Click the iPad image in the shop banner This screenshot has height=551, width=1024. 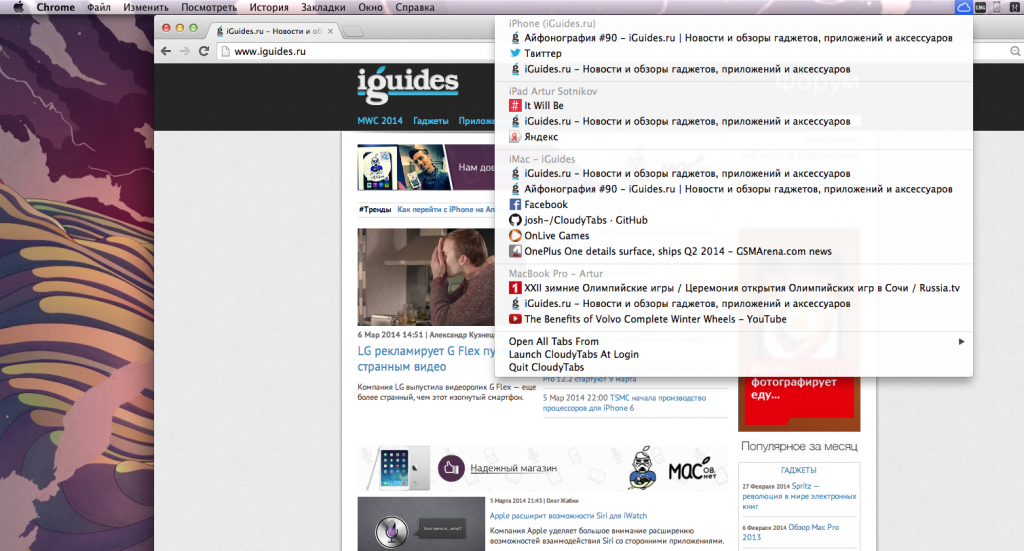coord(399,468)
